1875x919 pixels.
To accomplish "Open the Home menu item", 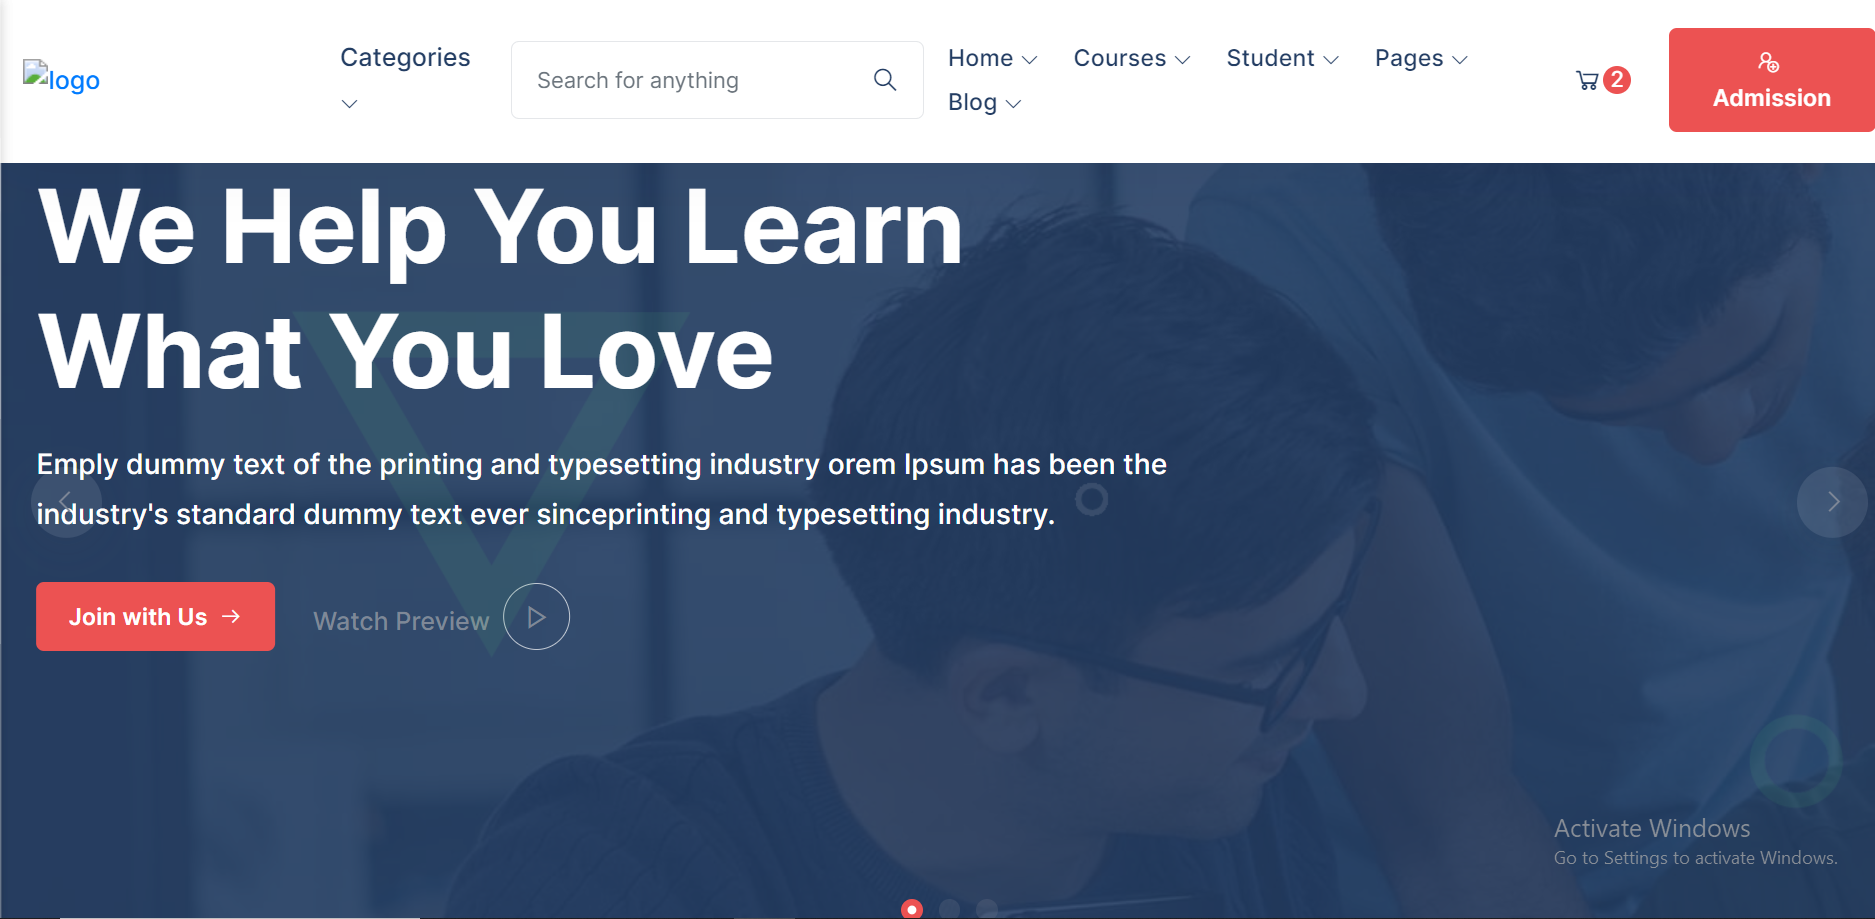I will 991,59.
